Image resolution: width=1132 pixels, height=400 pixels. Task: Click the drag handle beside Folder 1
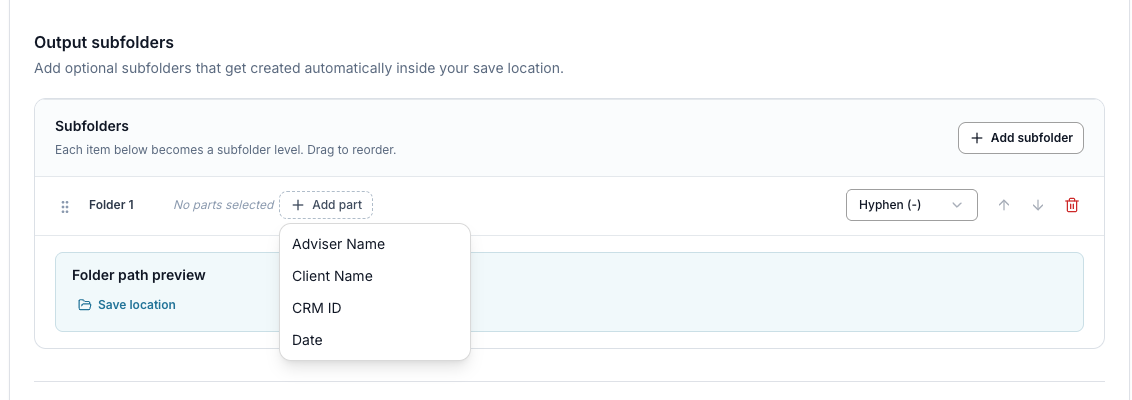tap(65, 206)
